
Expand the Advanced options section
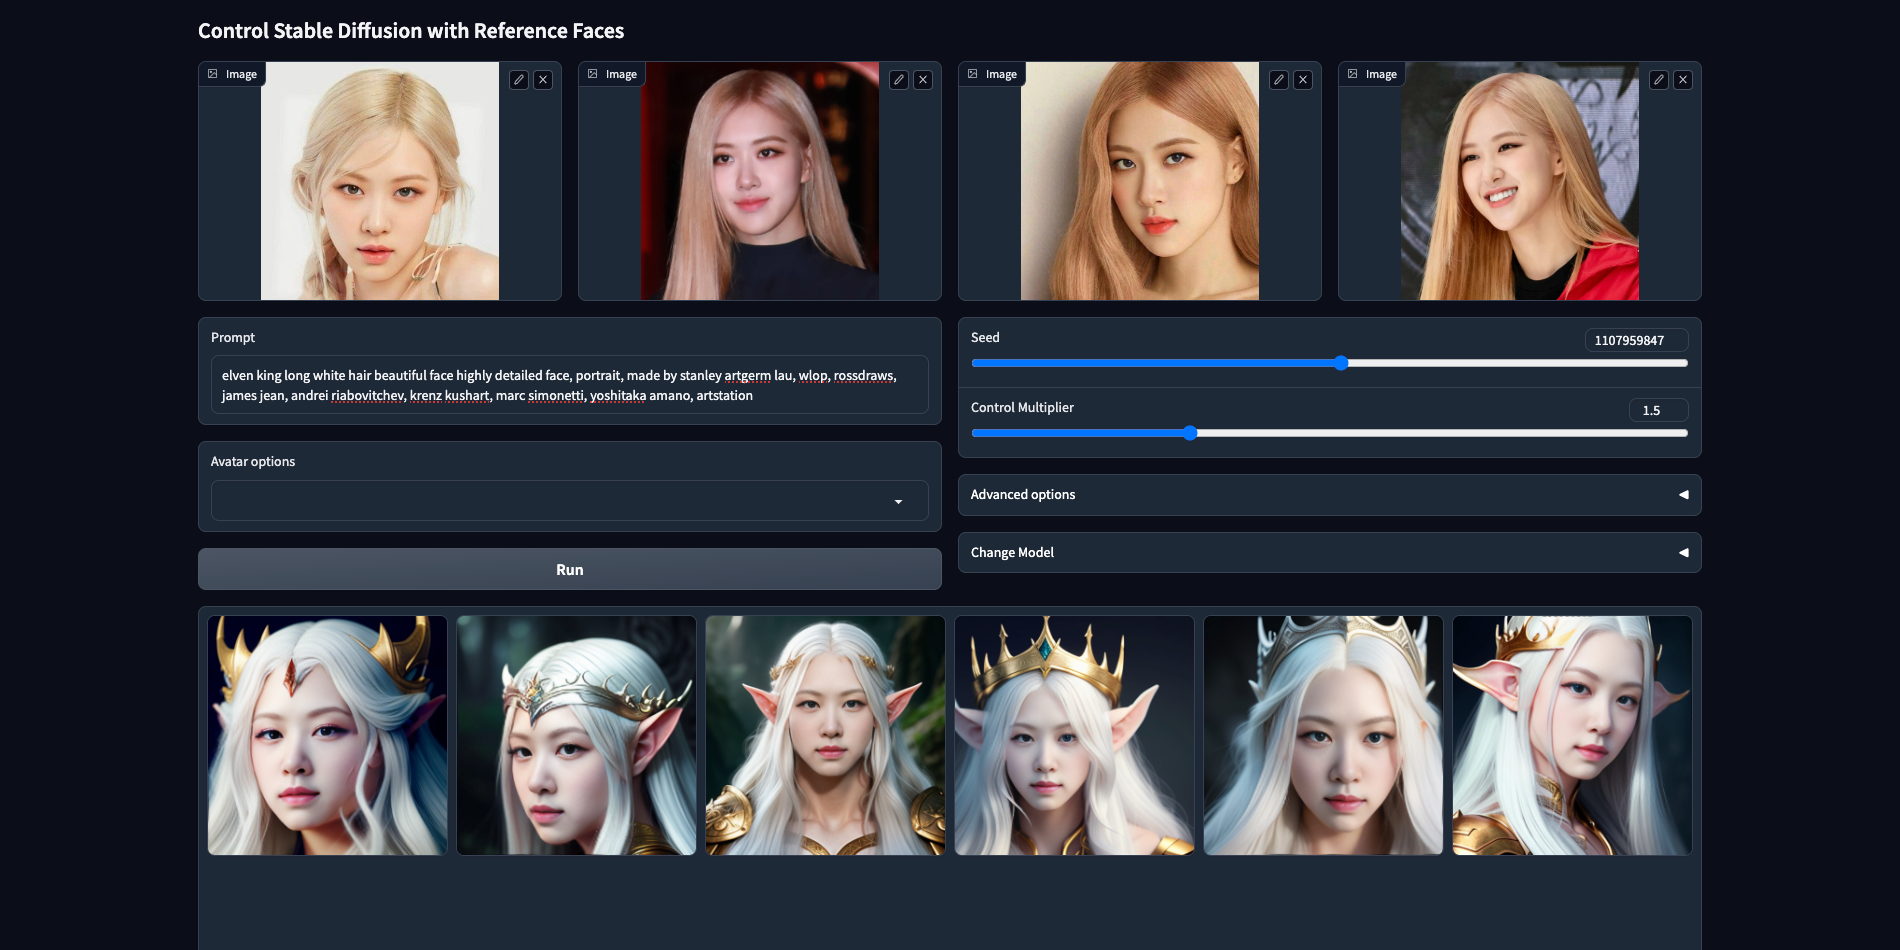coord(1329,495)
